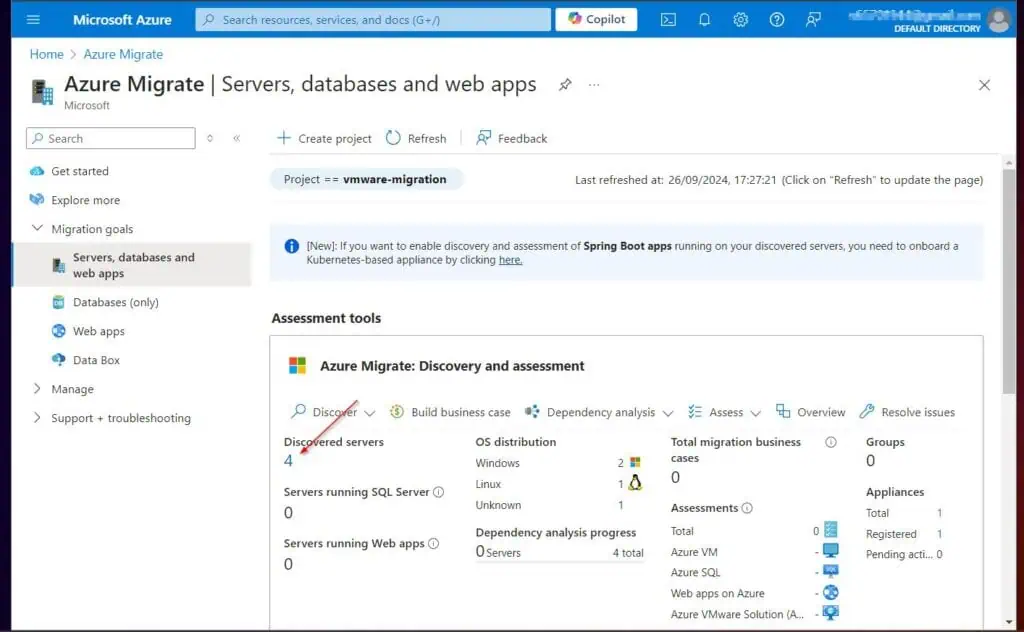Click the Windows OS logo icon
The width and height of the screenshot is (1024, 632).
[635, 462]
